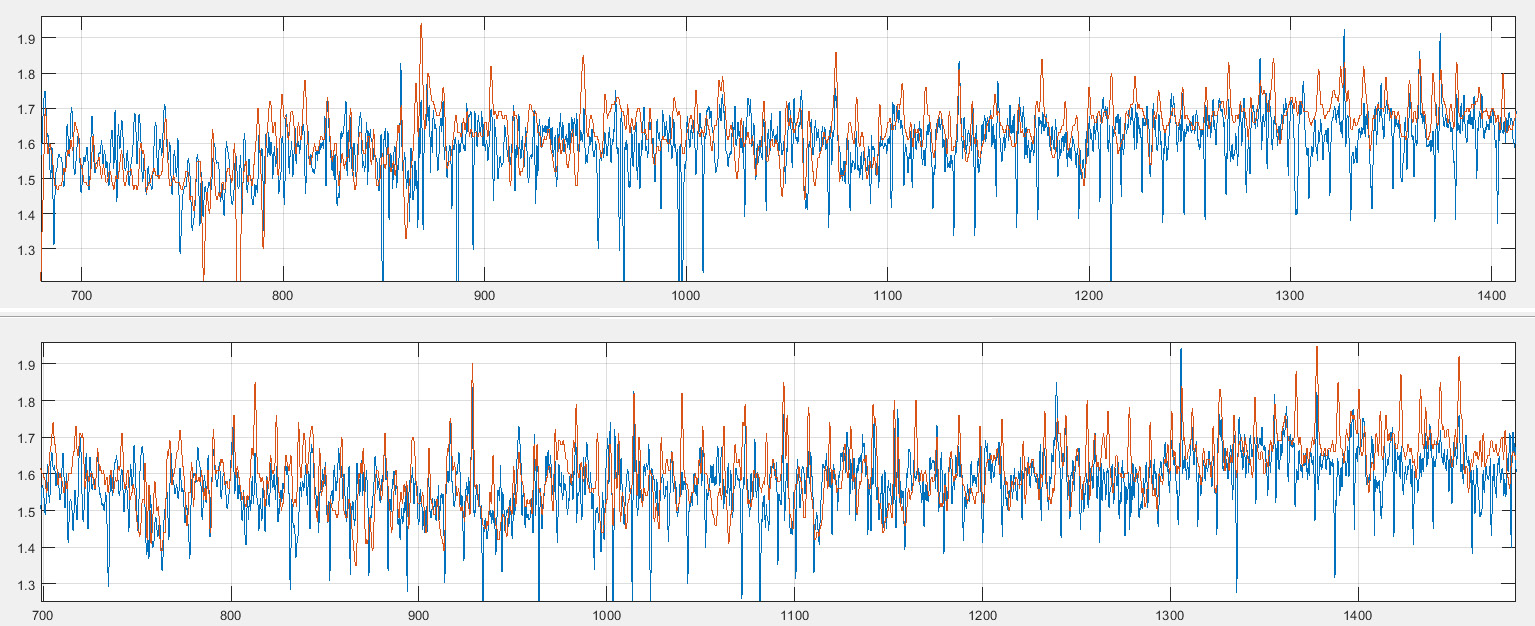Screen dimensions: 1535x626
Task: Click orange peak near 930 in lower plot
Action: click(x=472, y=366)
